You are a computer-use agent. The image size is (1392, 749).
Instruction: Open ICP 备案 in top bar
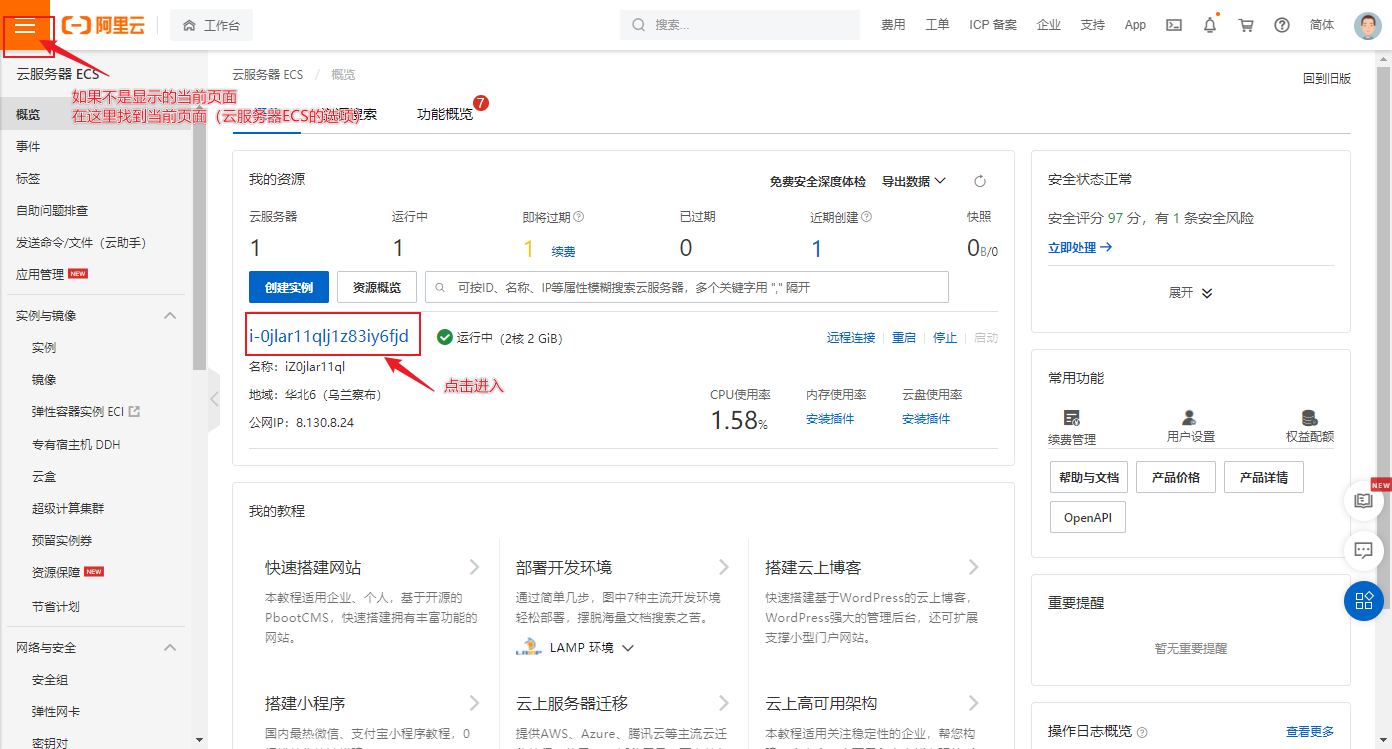[x=993, y=25]
